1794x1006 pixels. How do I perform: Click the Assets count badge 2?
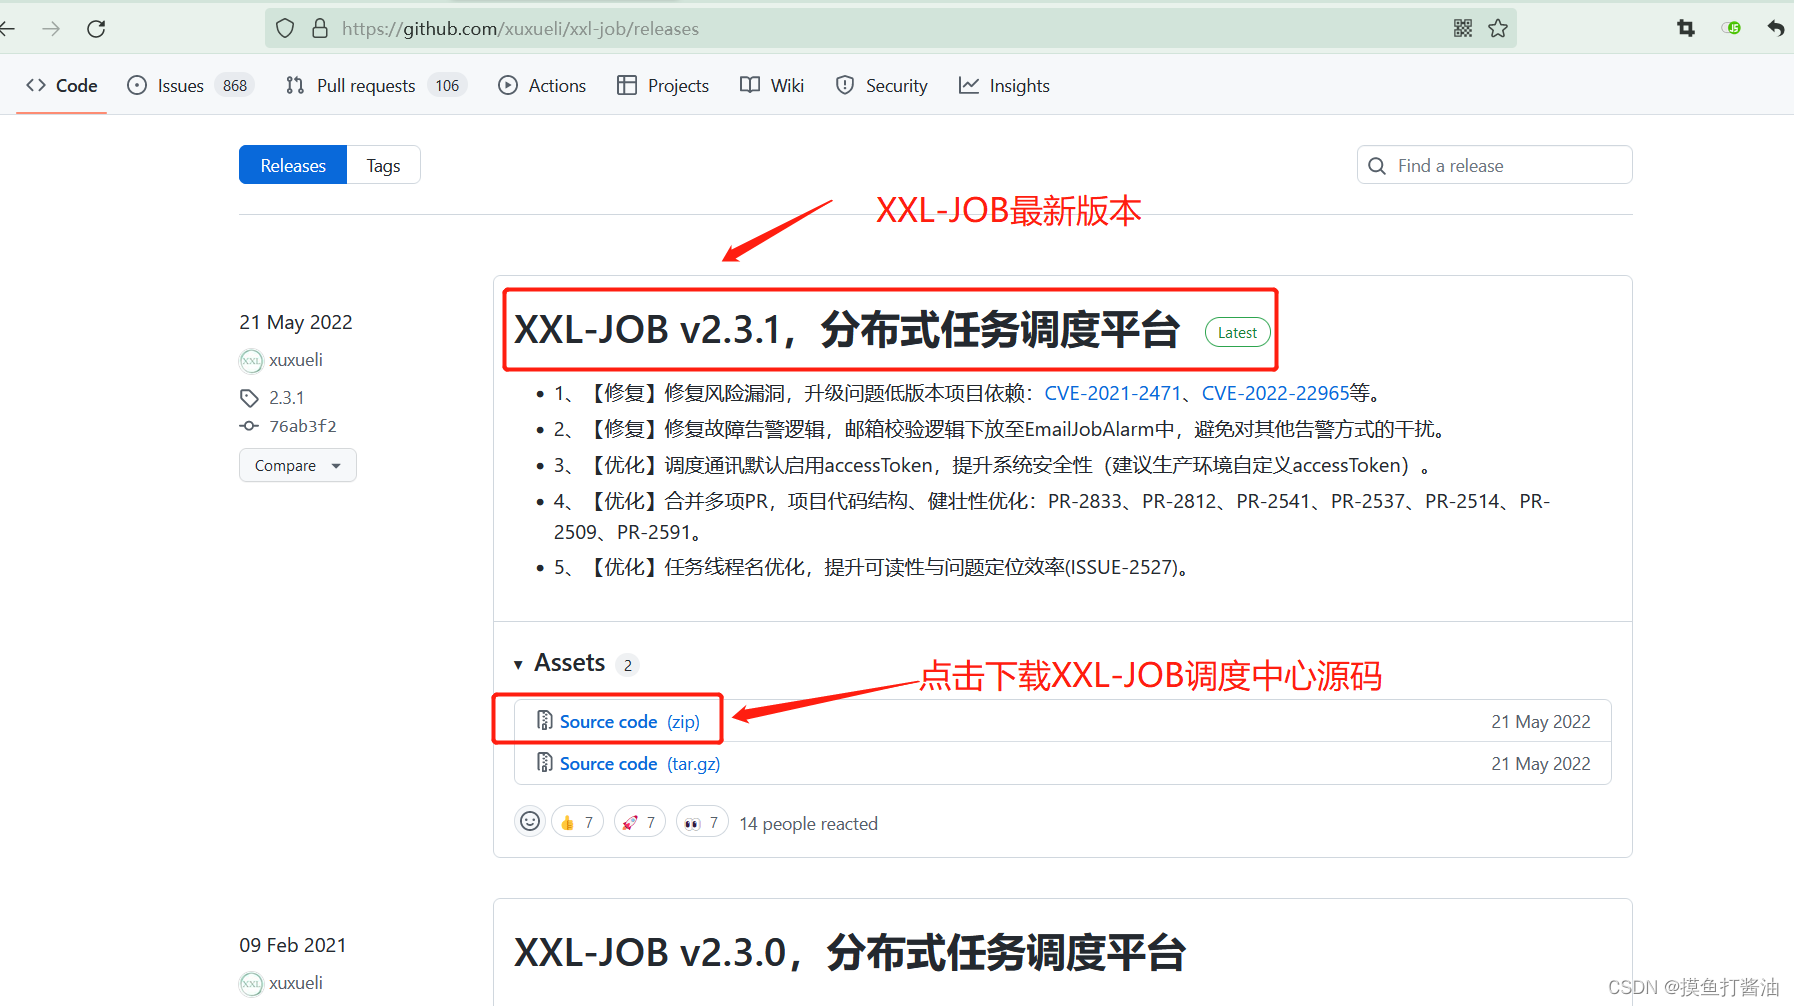coord(628,665)
